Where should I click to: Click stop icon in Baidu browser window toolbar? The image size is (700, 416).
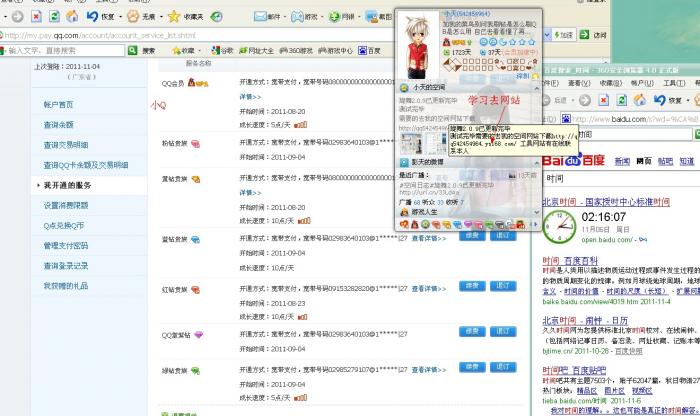click(603, 100)
